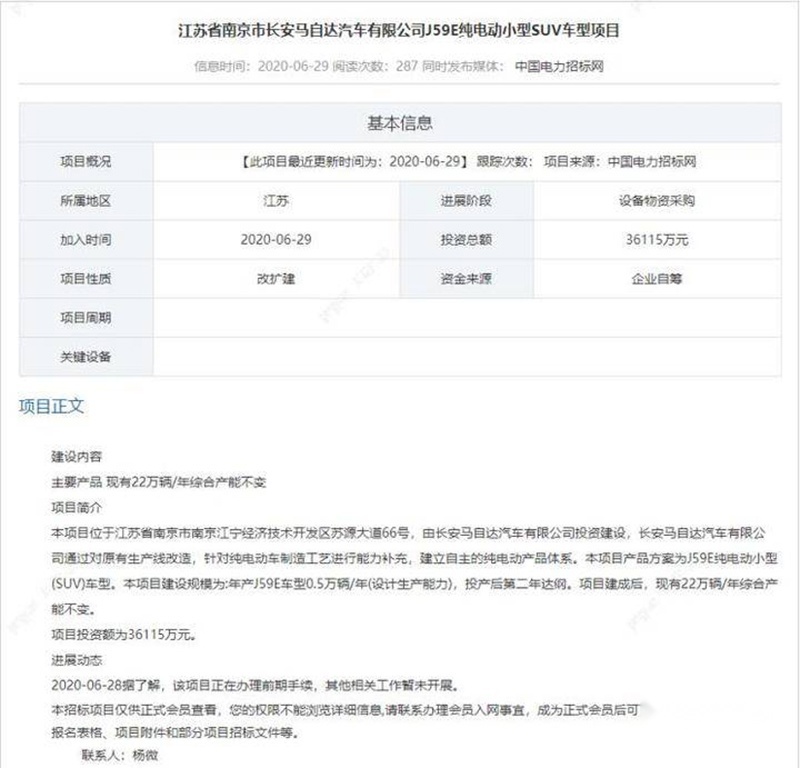The width and height of the screenshot is (800, 768).
Task: Click the 项目正文 section heading
Action: 52,406
